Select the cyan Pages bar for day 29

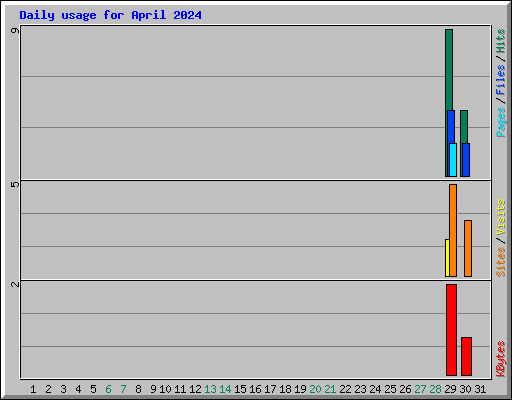tap(453, 160)
